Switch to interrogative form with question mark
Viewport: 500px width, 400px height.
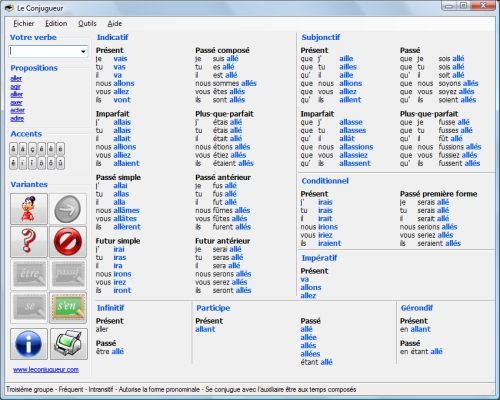[x=29, y=242]
